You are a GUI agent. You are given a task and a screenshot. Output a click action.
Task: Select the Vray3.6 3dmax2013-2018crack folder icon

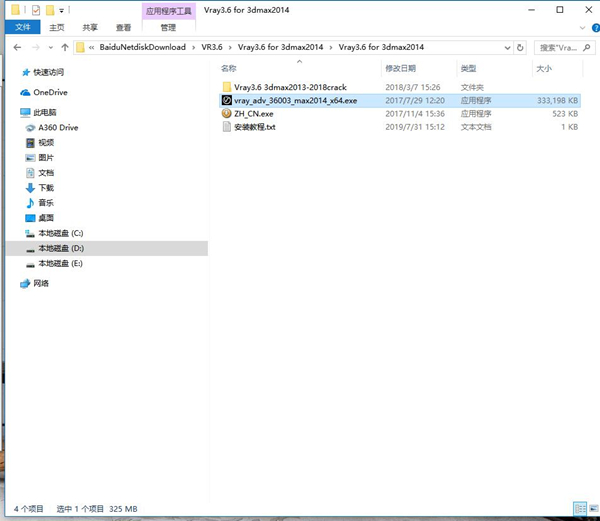click(x=227, y=88)
